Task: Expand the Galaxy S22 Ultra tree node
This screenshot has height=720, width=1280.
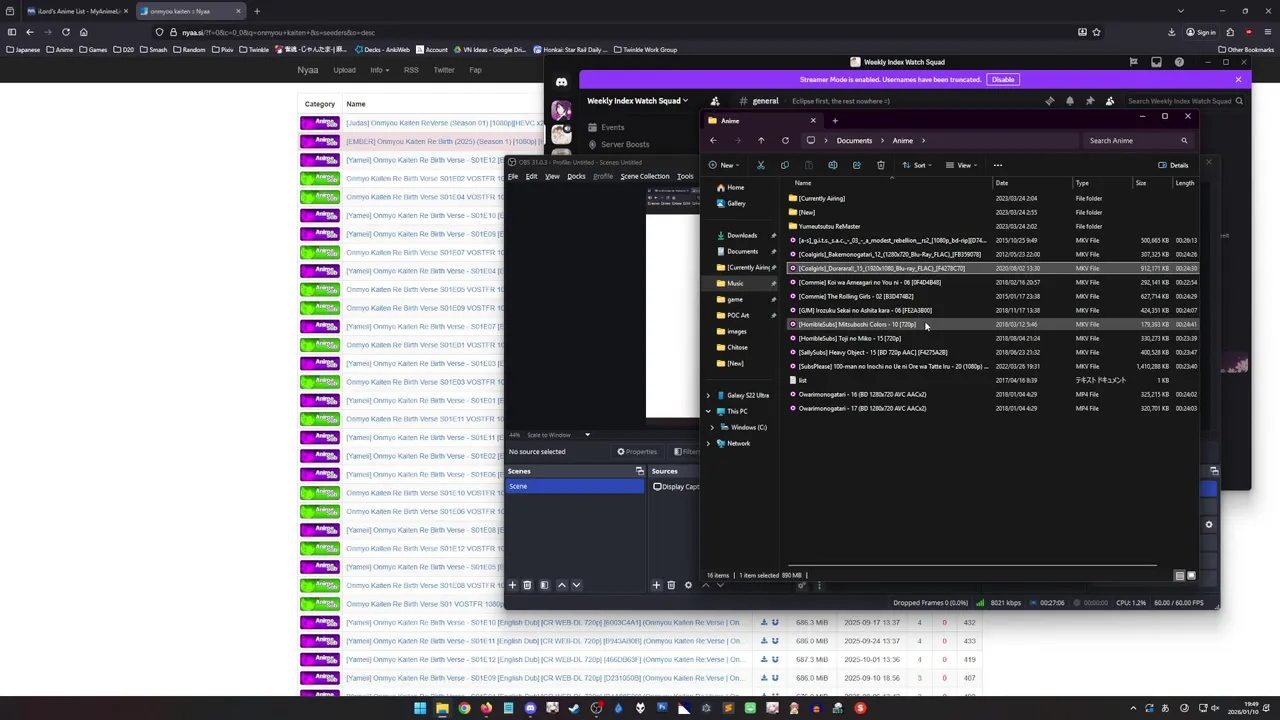Action: [x=709, y=396]
